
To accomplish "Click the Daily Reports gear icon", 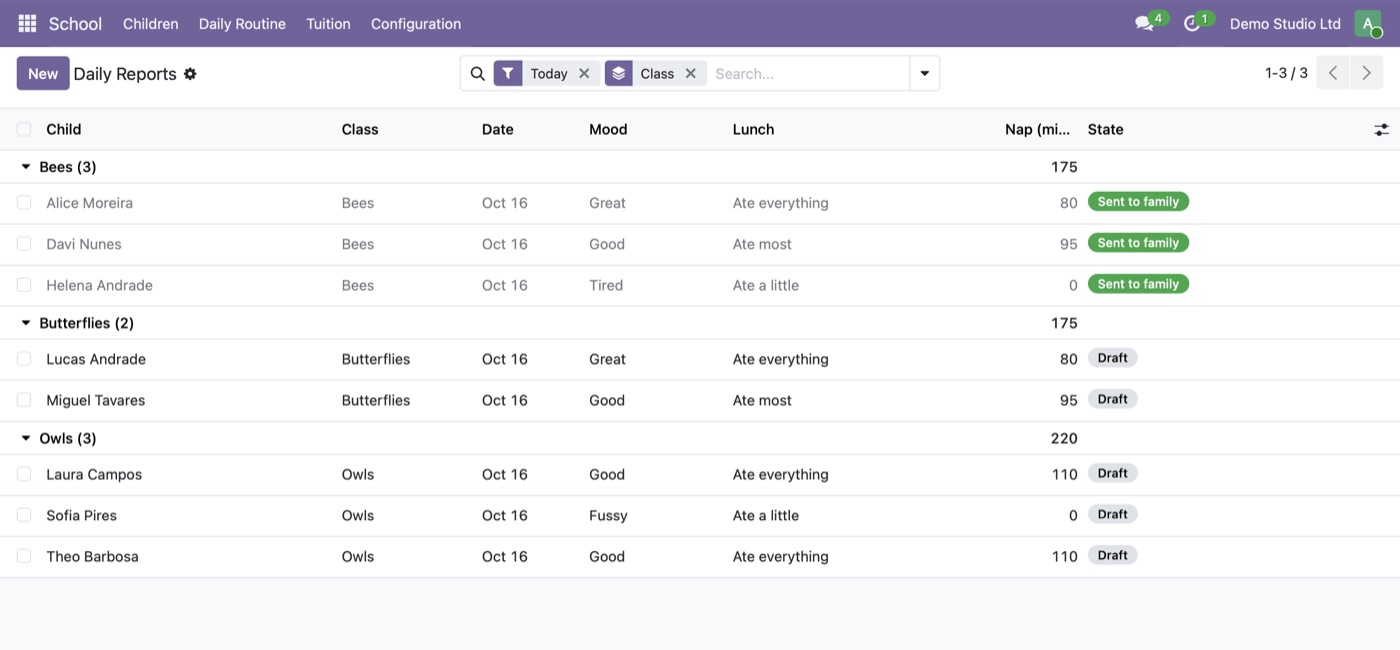I will coord(190,74).
